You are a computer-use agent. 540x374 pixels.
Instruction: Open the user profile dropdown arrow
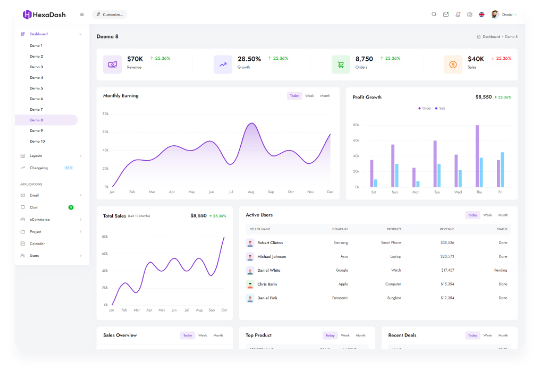point(515,14)
